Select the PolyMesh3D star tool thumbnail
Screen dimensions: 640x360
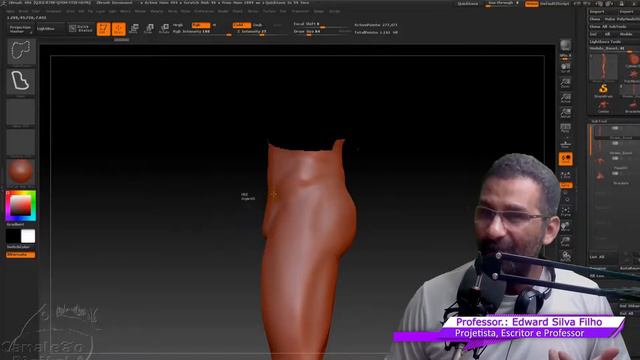pyautogui.click(x=633, y=76)
